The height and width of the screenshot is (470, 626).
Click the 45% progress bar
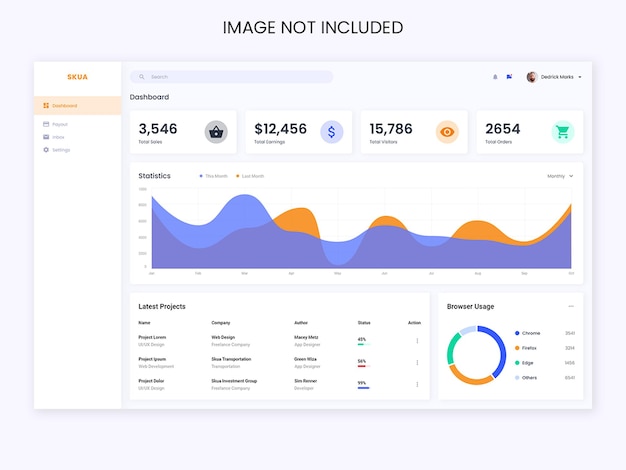(364, 344)
